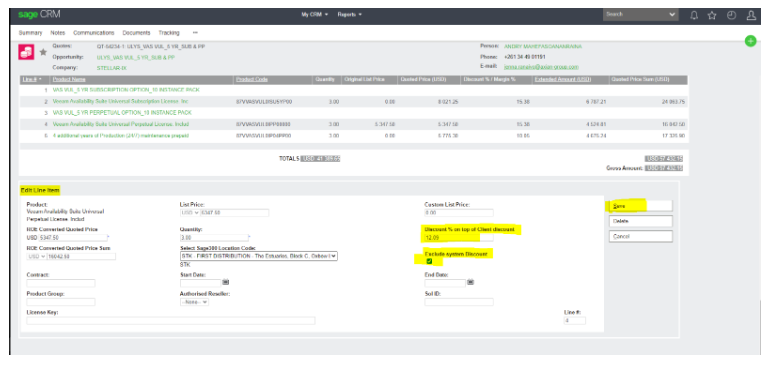Click into the top Search field

coord(635,15)
